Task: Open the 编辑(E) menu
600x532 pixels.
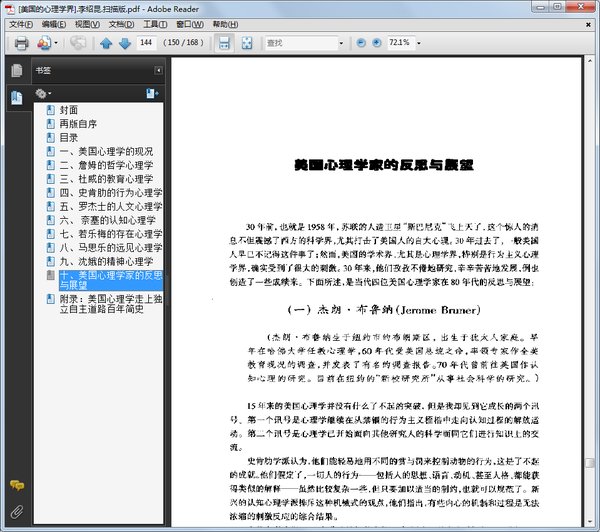Action: pyautogui.click(x=54, y=24)
